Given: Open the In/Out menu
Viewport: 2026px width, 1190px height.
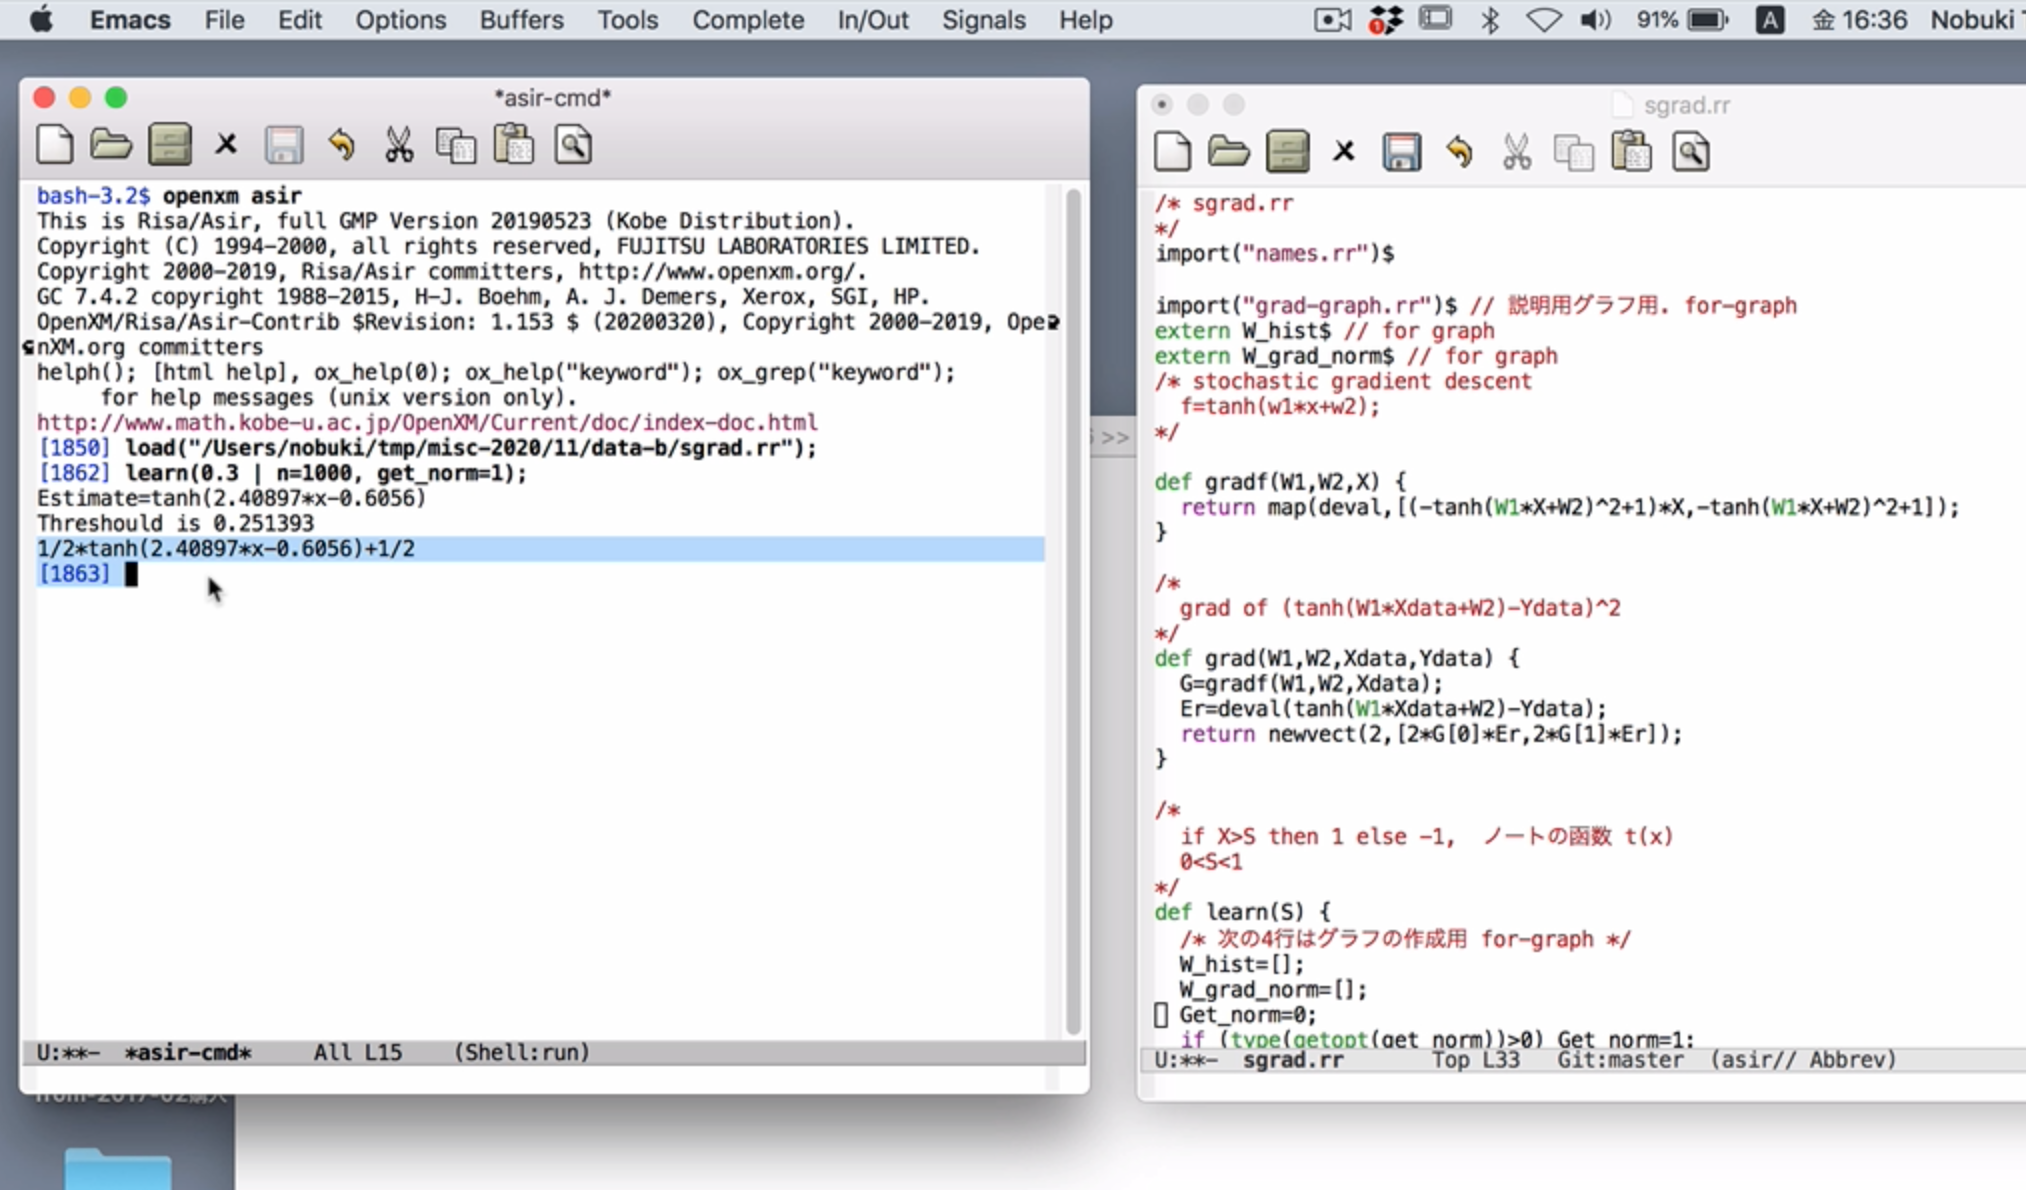Looking at the screenshot, I should [x=872, y=20].
